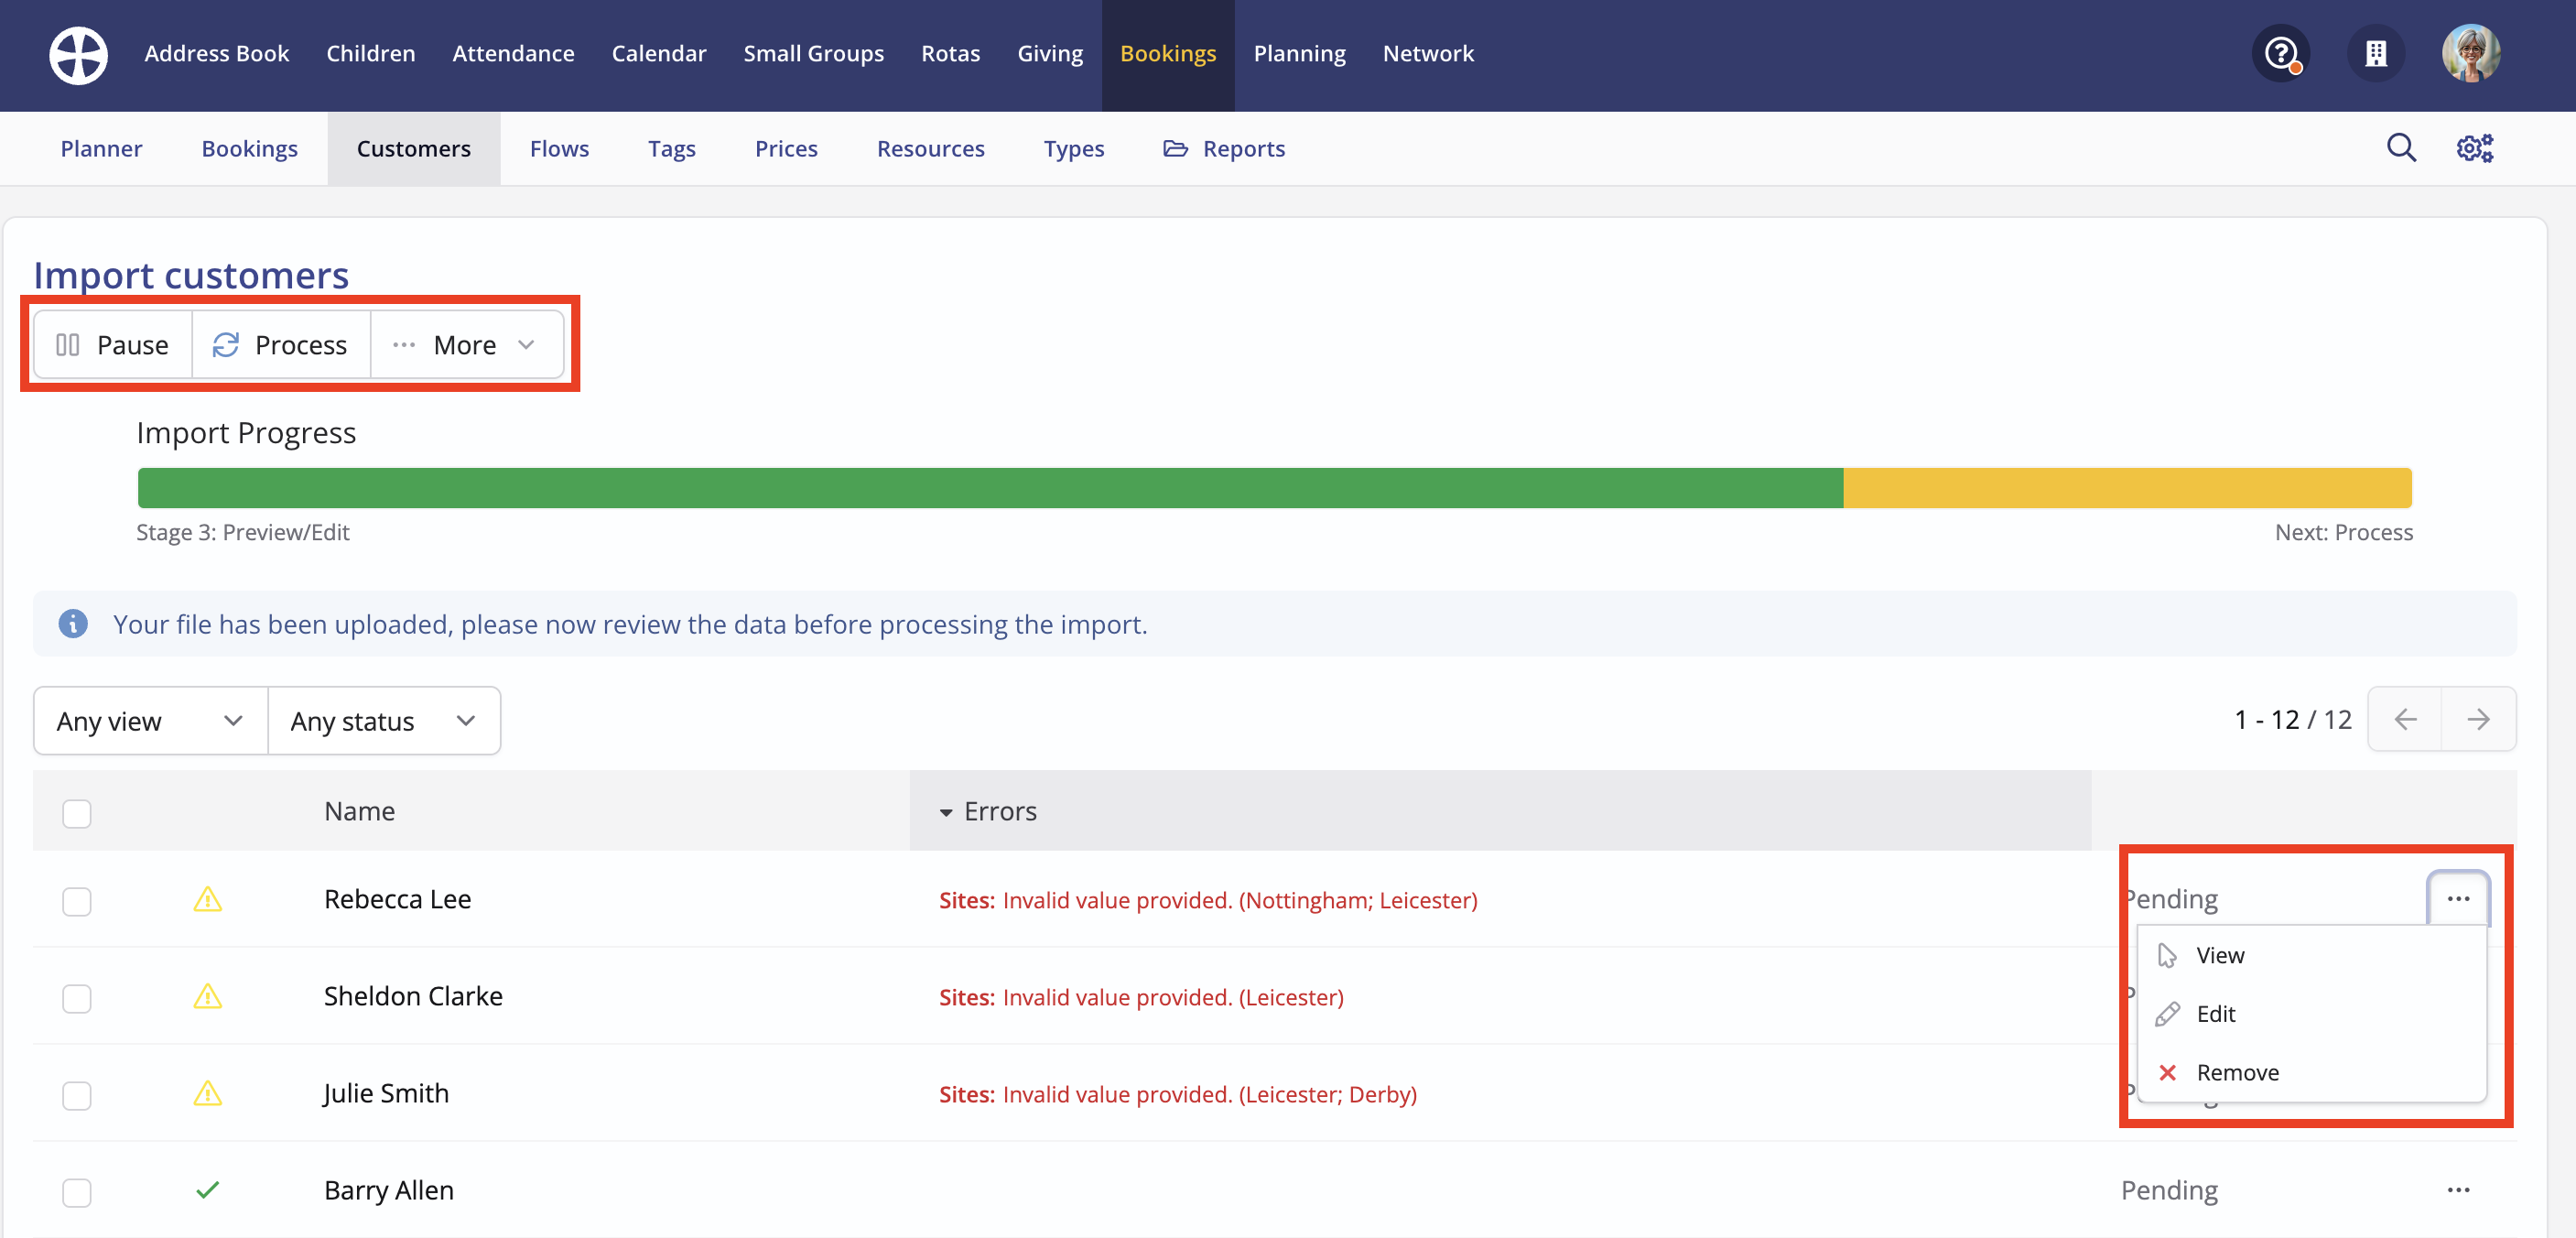
Task: Tick the checkbox for Rebecca Lee
Action: pyautogui.click(x=77, y=901)
